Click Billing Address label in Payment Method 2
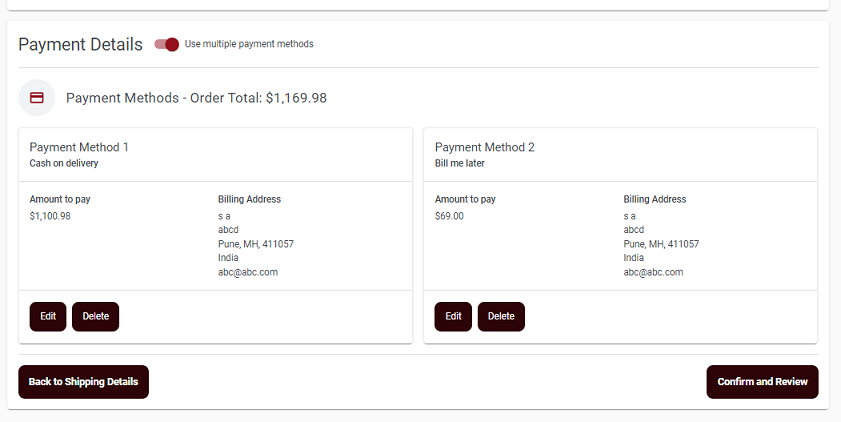This screenshot has width=841, height=422. pos(654,199)
